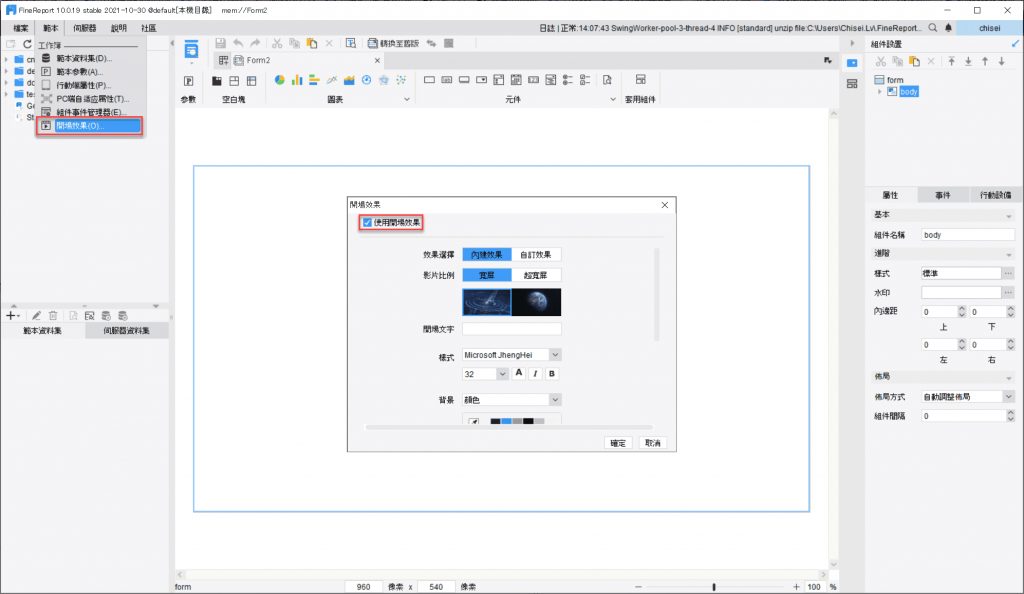Insert a scatter chart component

click(401, 80)
